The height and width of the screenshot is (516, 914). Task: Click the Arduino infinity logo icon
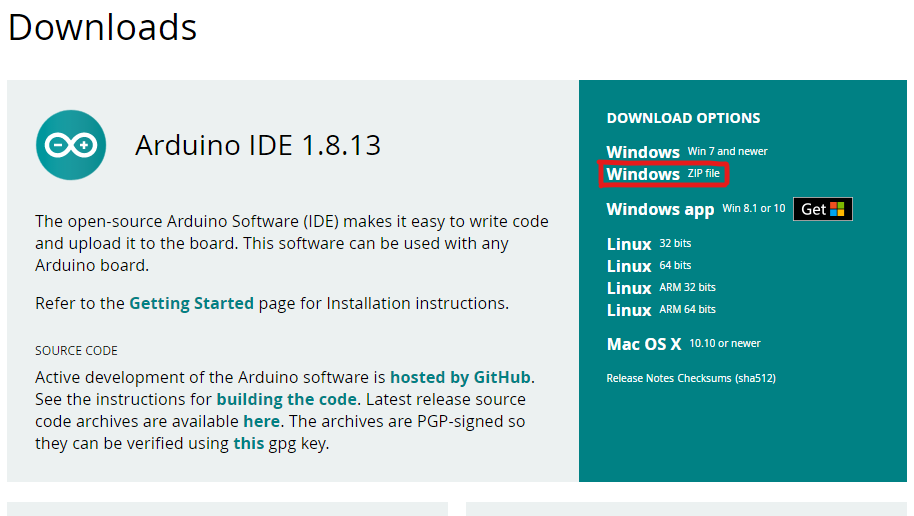(x=71, y=145)
